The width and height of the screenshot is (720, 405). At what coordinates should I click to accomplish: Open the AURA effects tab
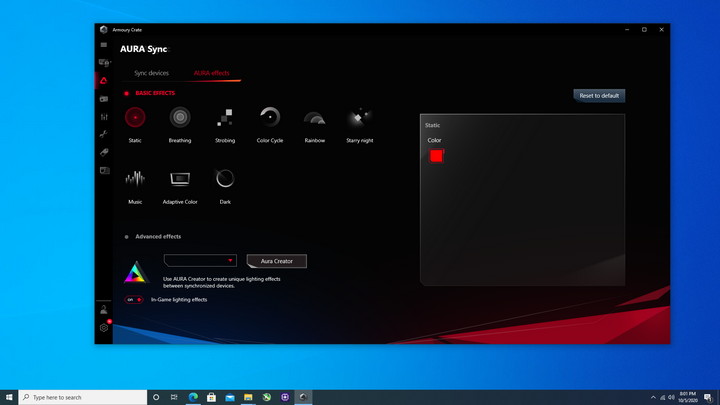pos(211,73)
